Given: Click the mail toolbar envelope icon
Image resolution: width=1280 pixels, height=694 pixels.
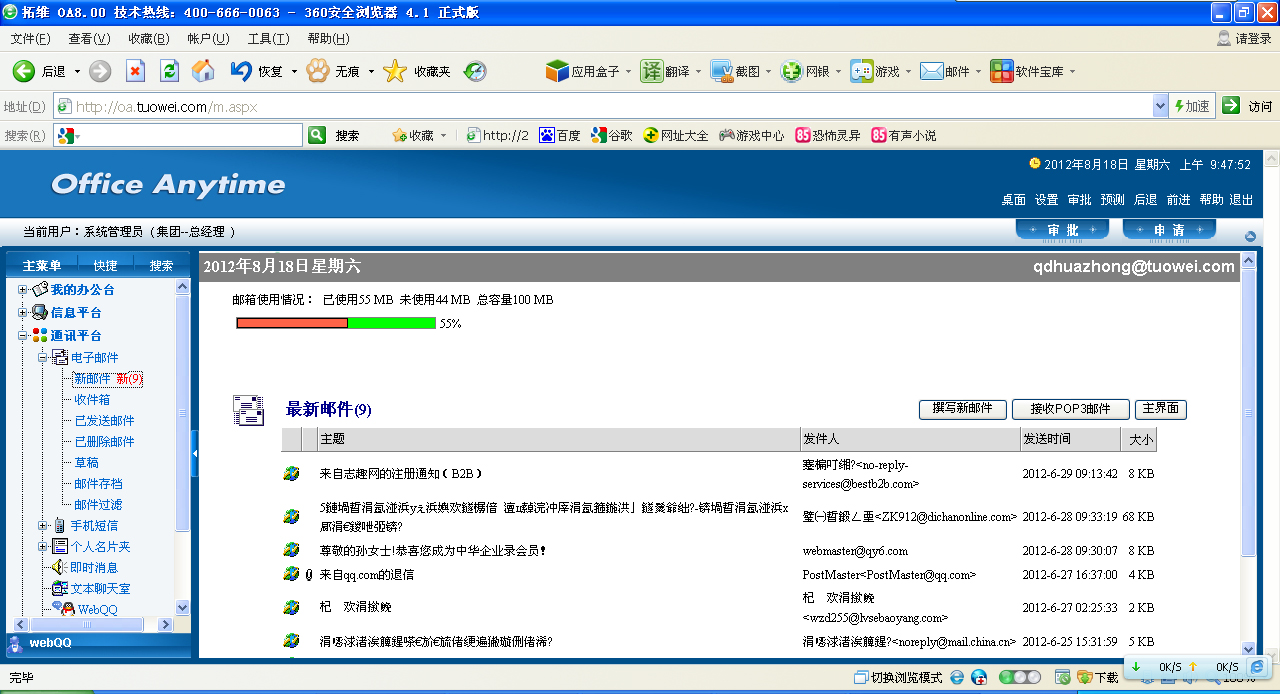Looking at the screenshot, I should (931, 71).
